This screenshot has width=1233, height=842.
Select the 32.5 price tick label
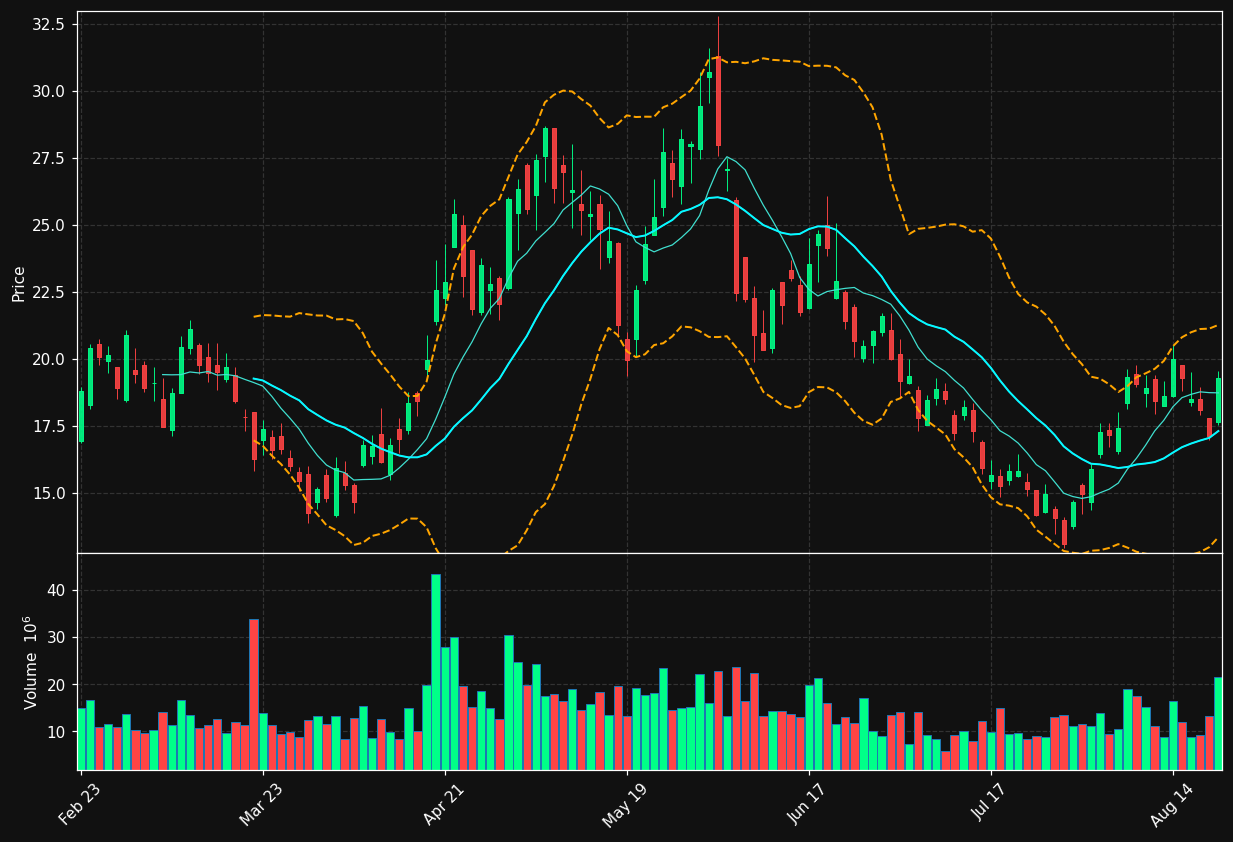click(x=49, y=24)
